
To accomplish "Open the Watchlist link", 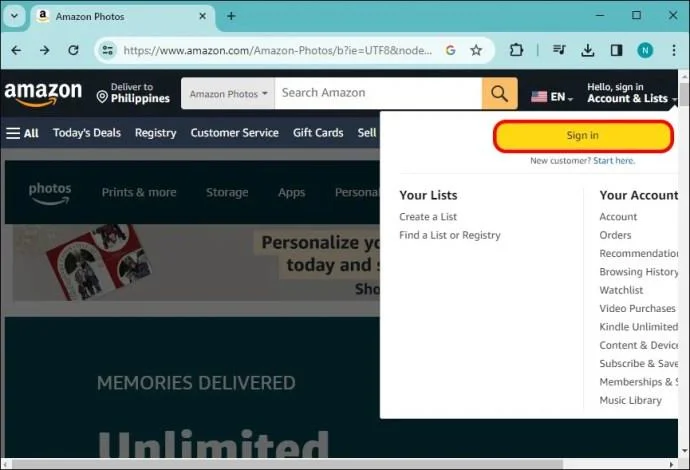I will point(621,290).
